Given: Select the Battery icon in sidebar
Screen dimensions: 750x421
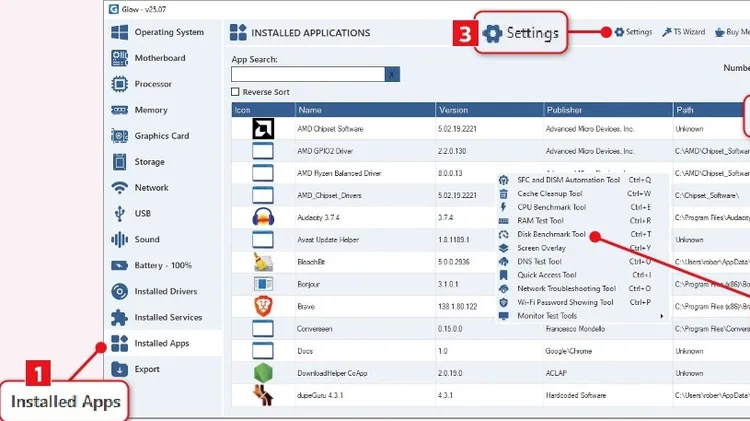Looking at the screenshot, I should (x=119, y=265).
